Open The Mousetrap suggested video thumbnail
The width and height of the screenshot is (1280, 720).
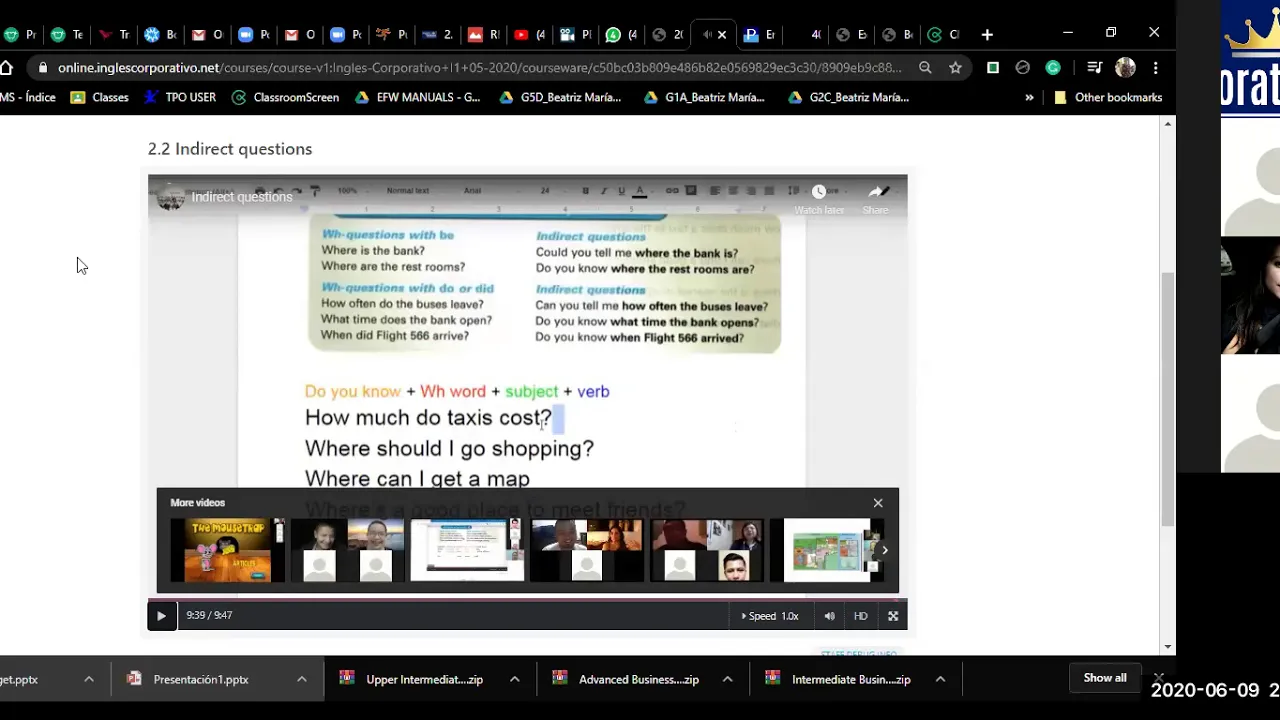[227, 550]
